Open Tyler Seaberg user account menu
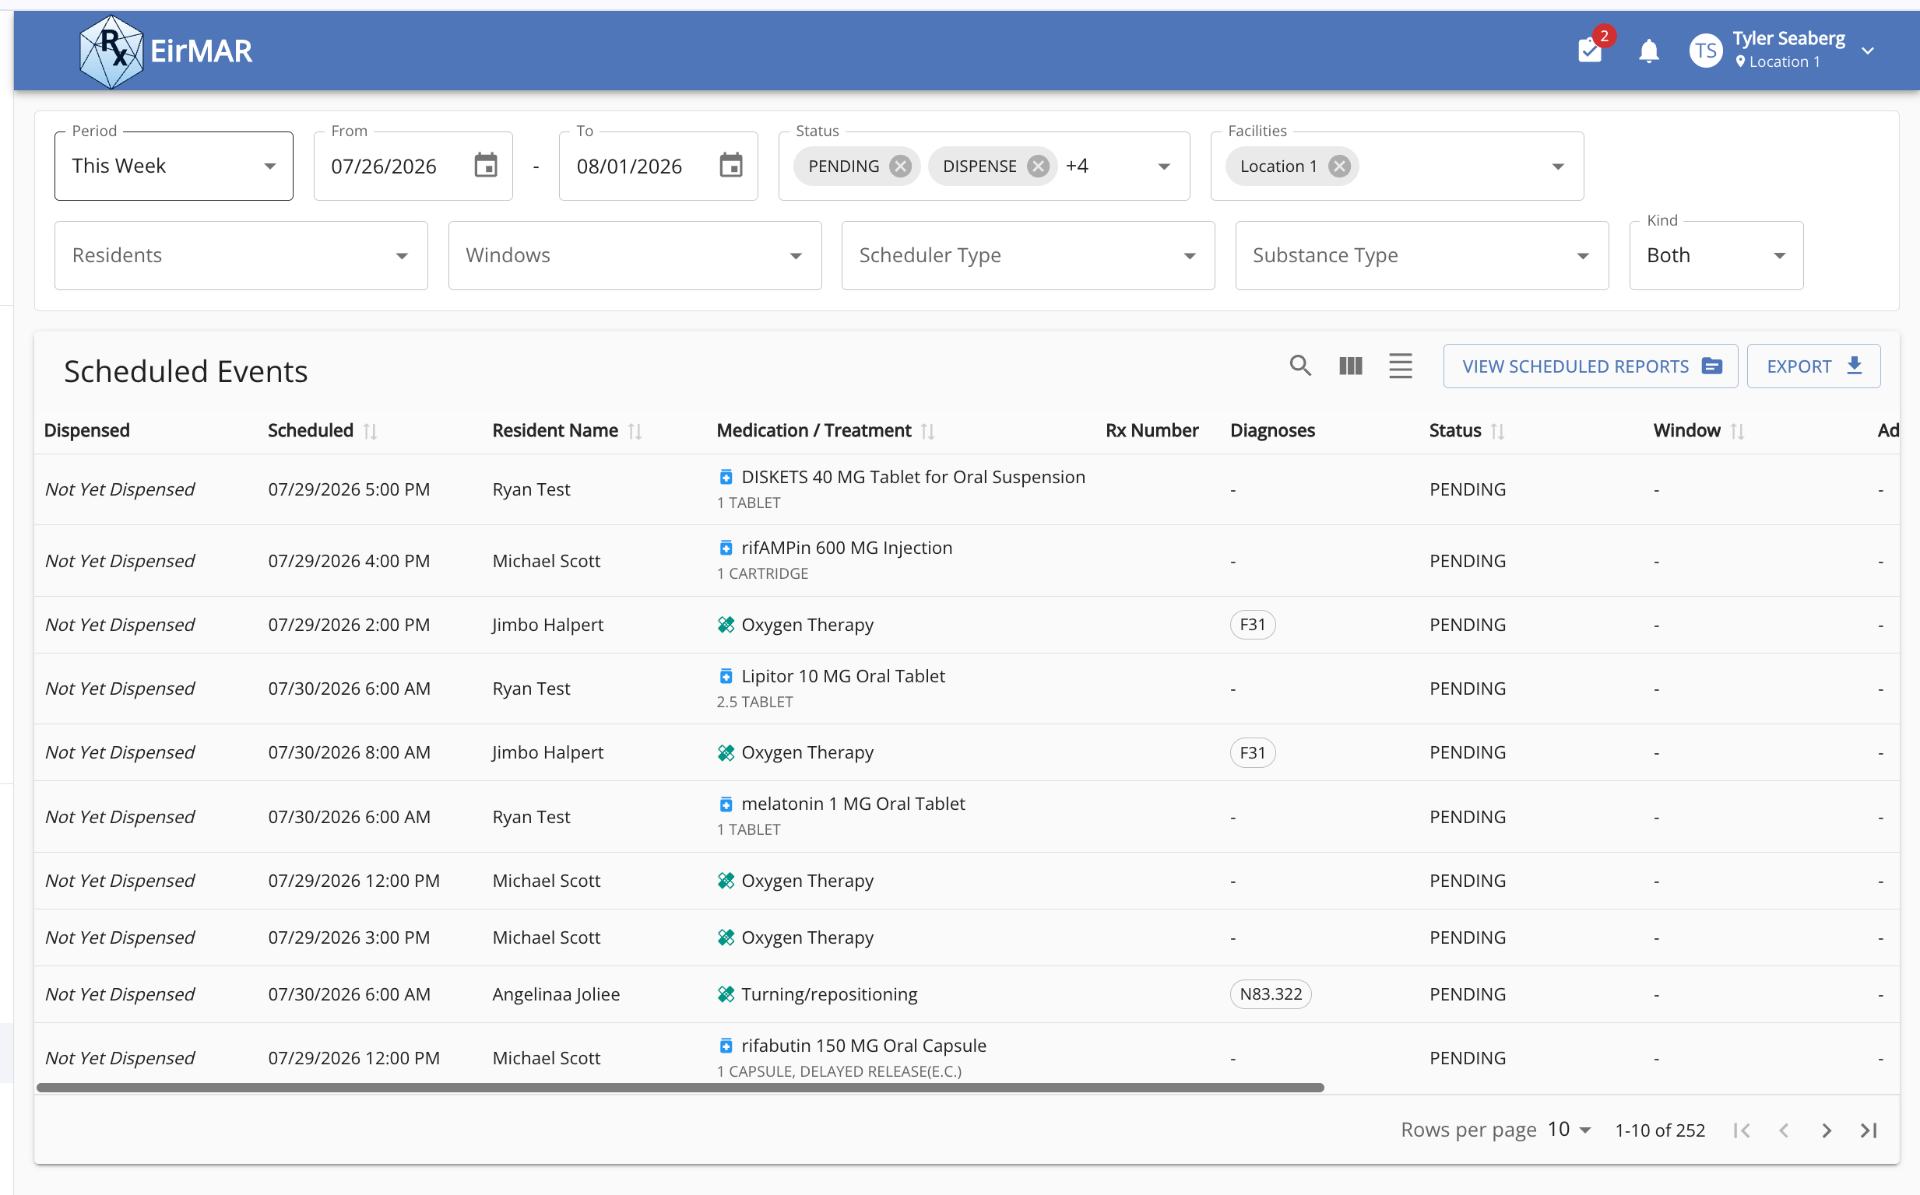Viewport: 1920px width, 1195px height. coord(1782,49)
